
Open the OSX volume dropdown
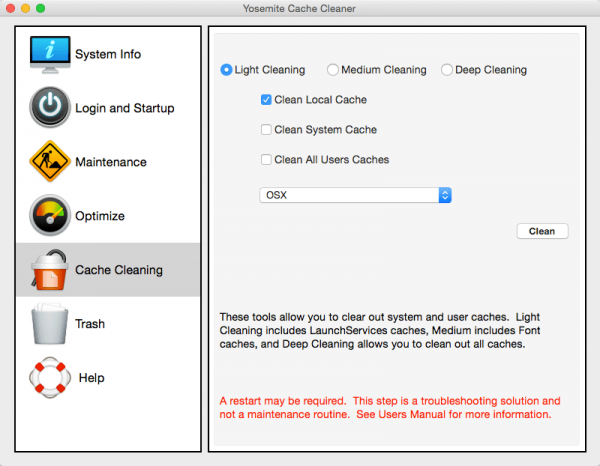point(355,195)
